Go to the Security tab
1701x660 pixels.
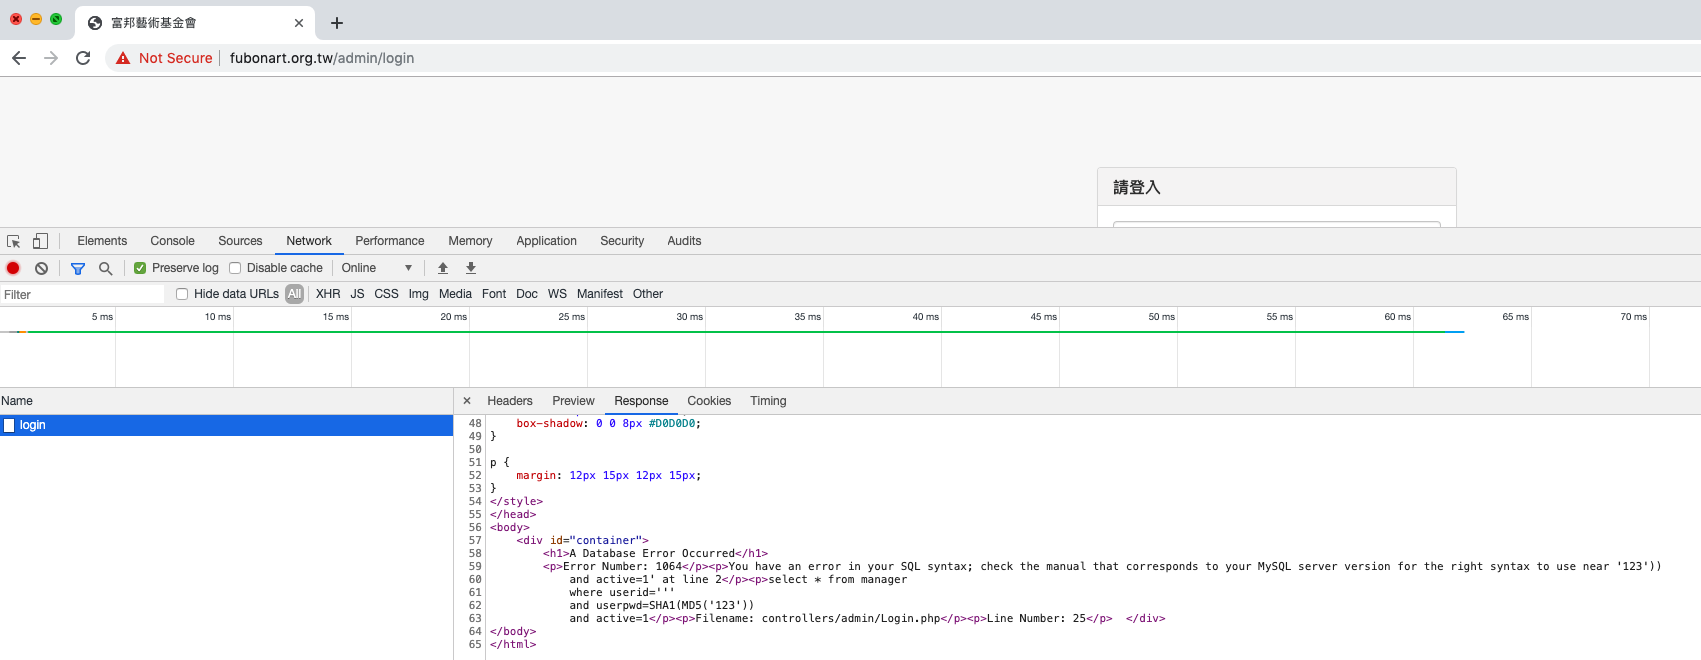622,241
